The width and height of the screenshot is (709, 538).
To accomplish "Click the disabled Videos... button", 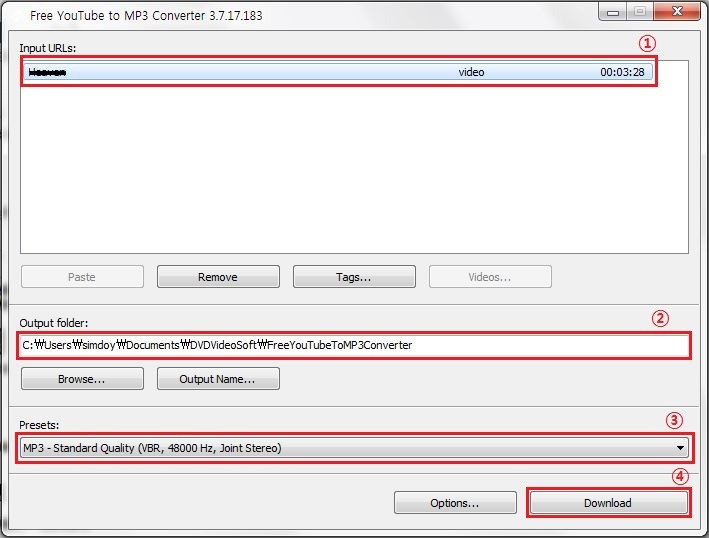I will coord(490,277).
